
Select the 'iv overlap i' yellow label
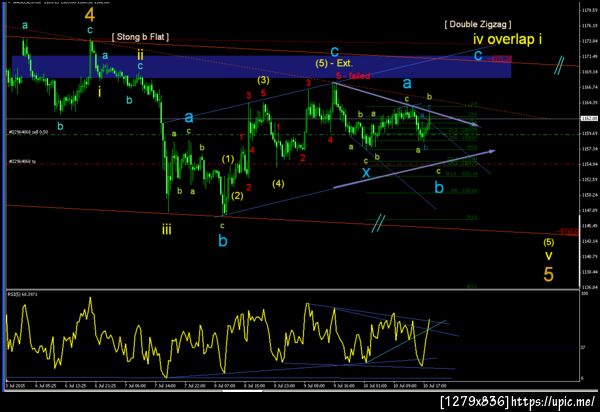[507, 39]
